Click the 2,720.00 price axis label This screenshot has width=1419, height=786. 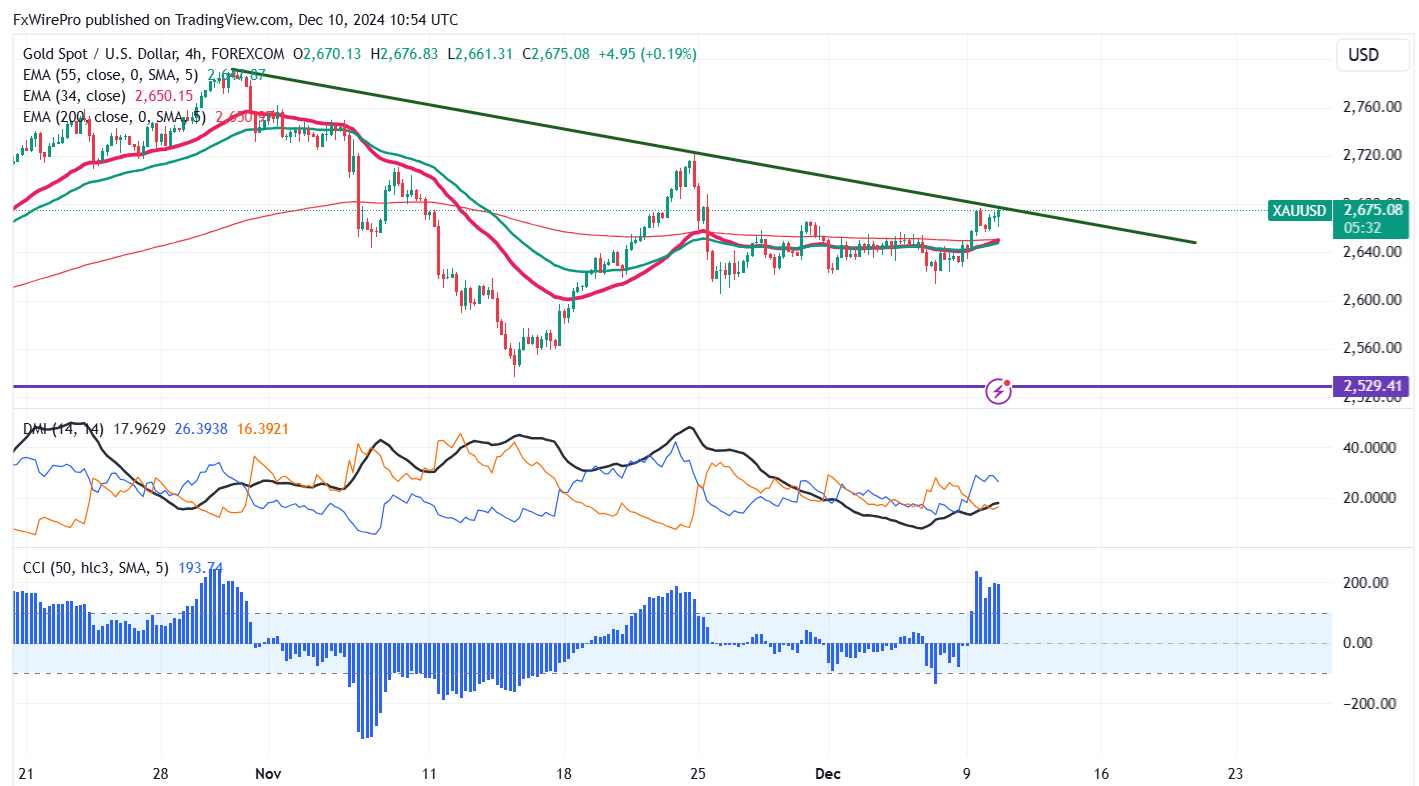point(1372,155)
